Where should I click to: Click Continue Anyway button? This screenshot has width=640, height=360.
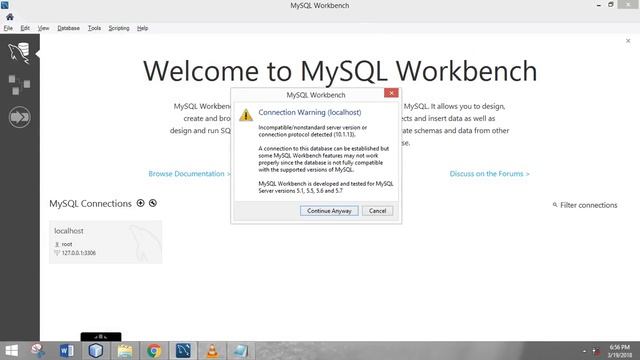(x=329, y=211)
